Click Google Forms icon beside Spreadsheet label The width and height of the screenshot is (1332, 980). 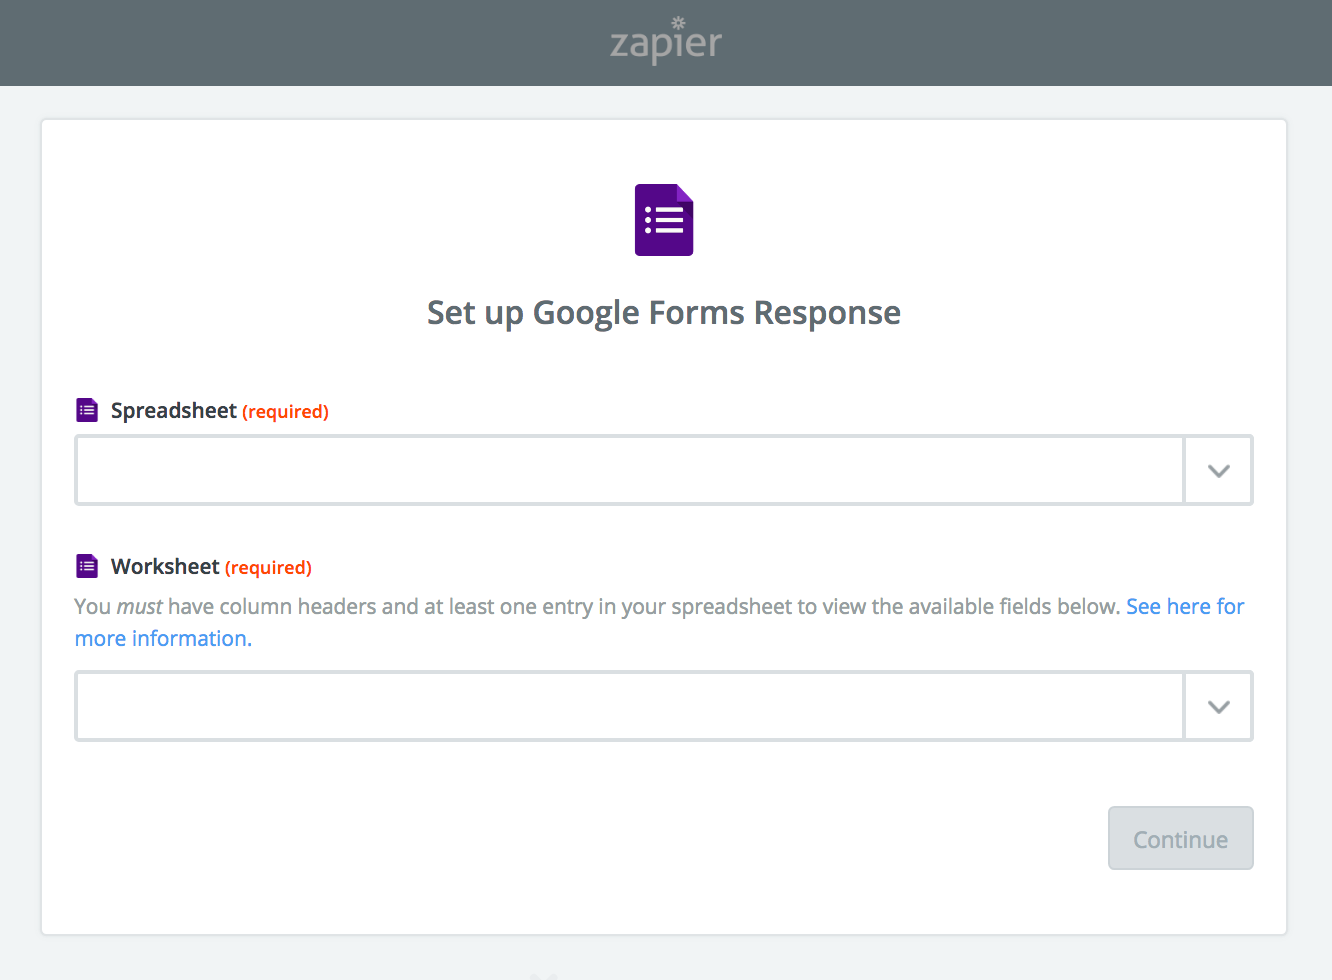coord(87,410)
